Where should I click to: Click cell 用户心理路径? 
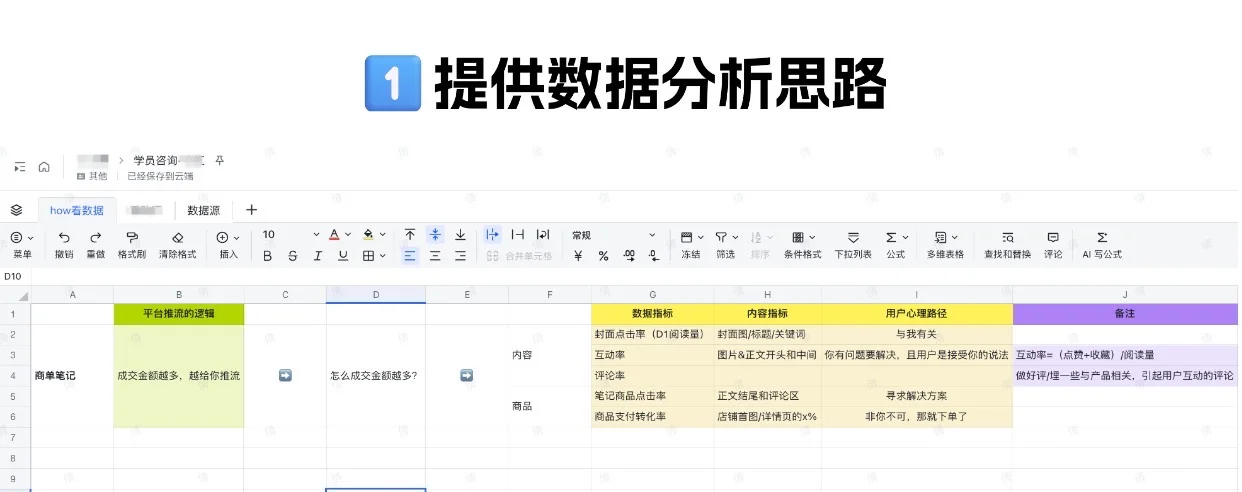coord(917,314)
